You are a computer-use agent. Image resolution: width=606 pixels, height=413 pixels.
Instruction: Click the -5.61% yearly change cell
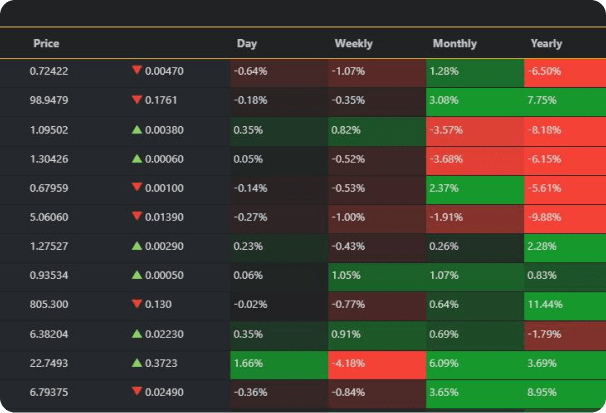pyautogui.click(x=565, y=190)
